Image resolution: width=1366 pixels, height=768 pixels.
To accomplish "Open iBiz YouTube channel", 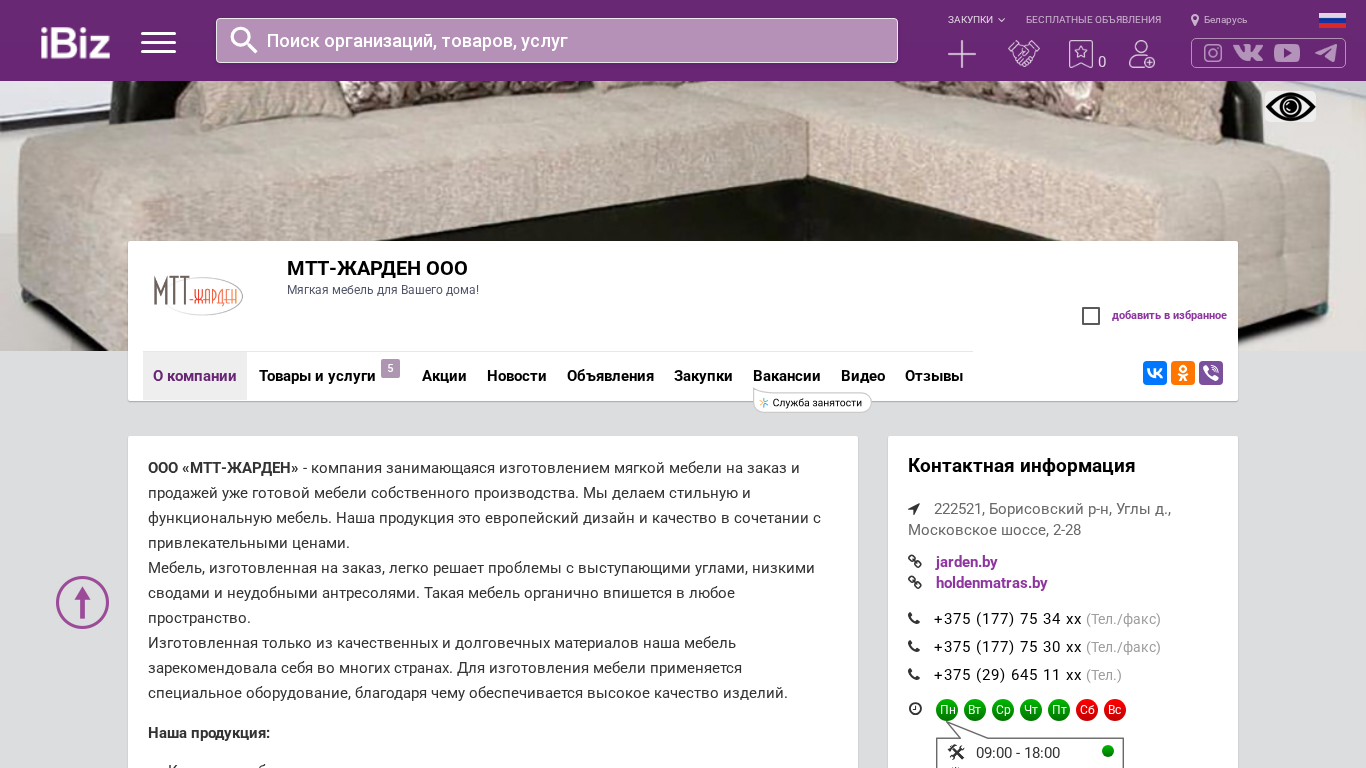I will [x=1287, y=53].
